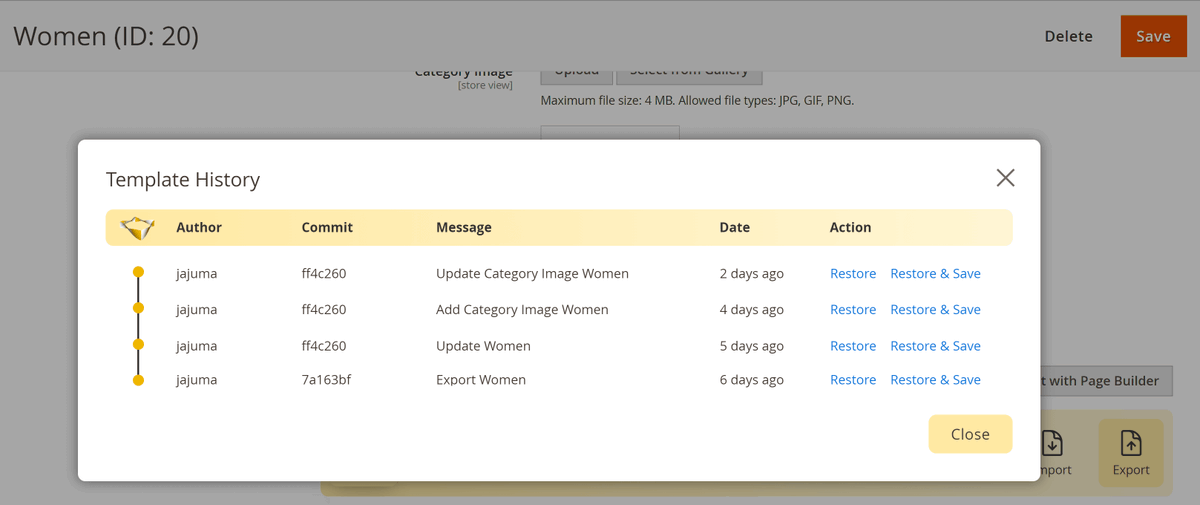The height and width of the screenshot is (505, 1200).
Task: Click the template logo icon in table header
Action: click(x=138, y=228)
